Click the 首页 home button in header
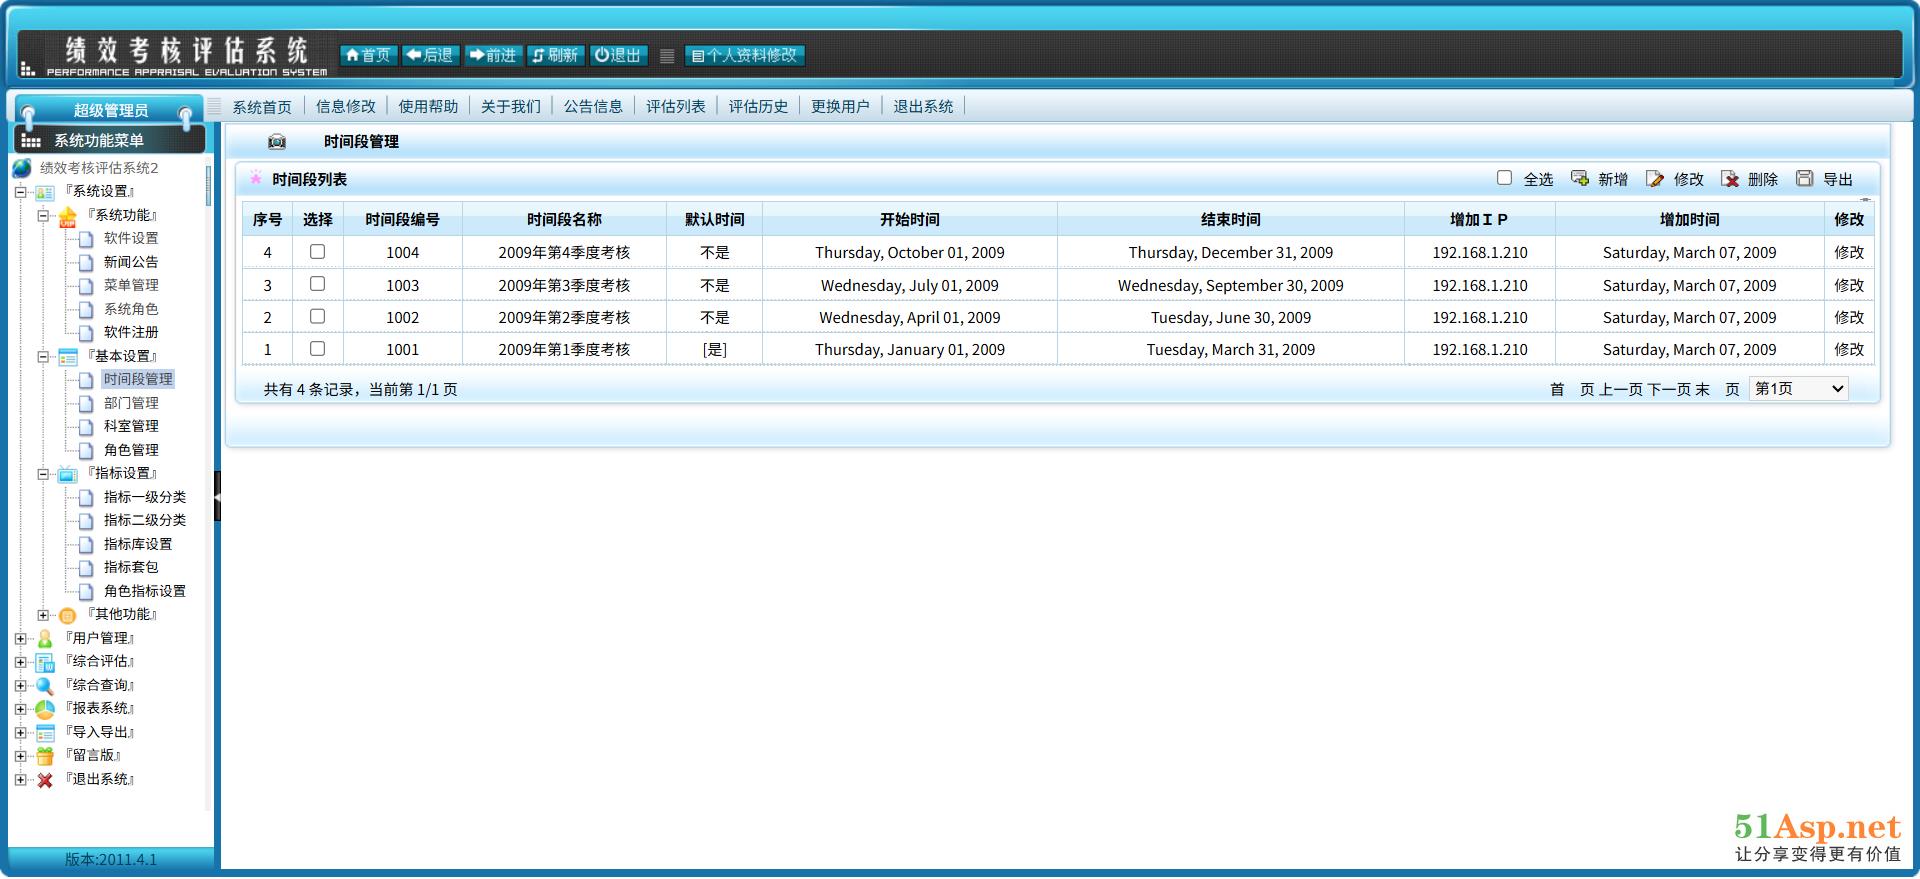Viewport: 1920px width, 879px height. point(368,55)
